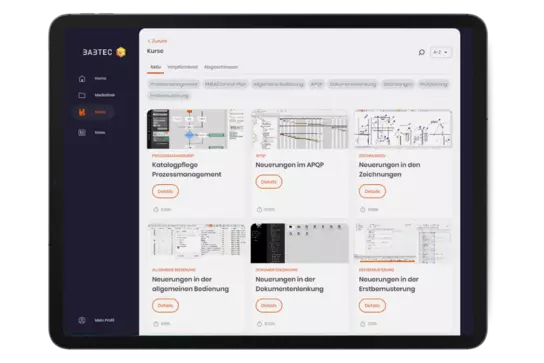
Task: Click the Babtec hexagon logo
Action: pos(121,52)
